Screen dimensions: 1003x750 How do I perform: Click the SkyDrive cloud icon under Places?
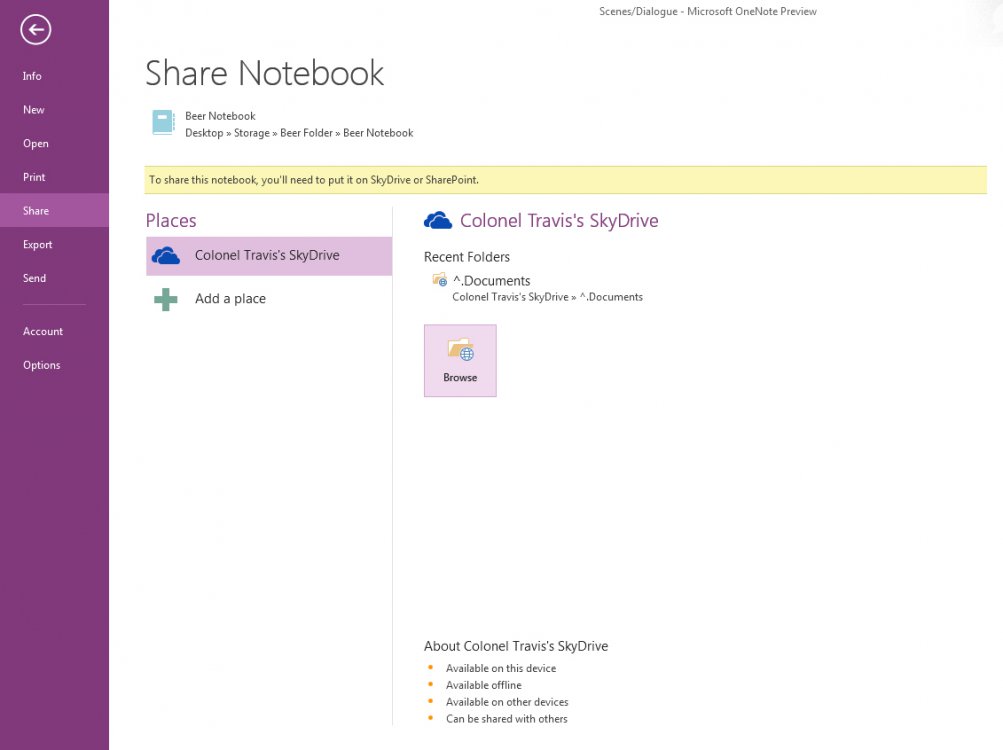(x=166, y=256)
